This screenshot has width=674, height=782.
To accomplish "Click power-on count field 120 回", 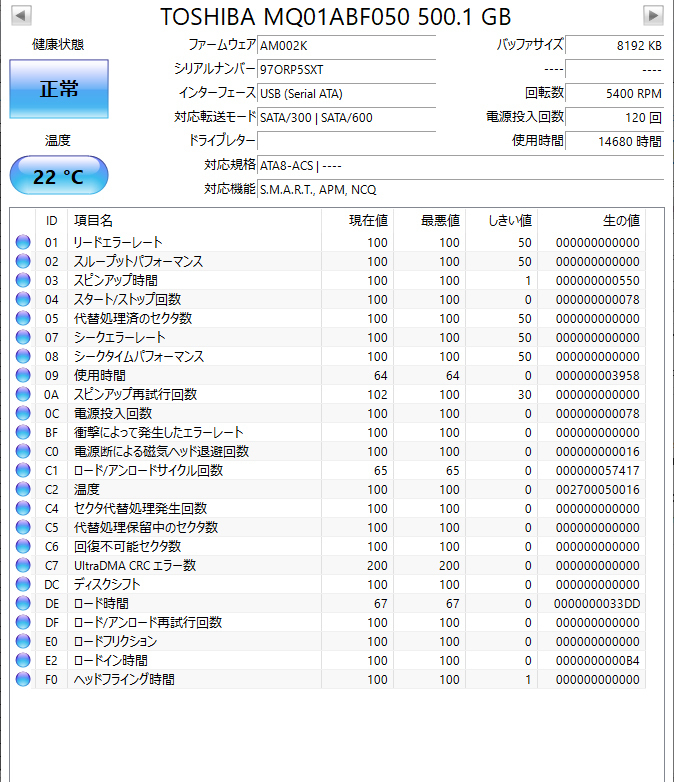I will (615, 117).
